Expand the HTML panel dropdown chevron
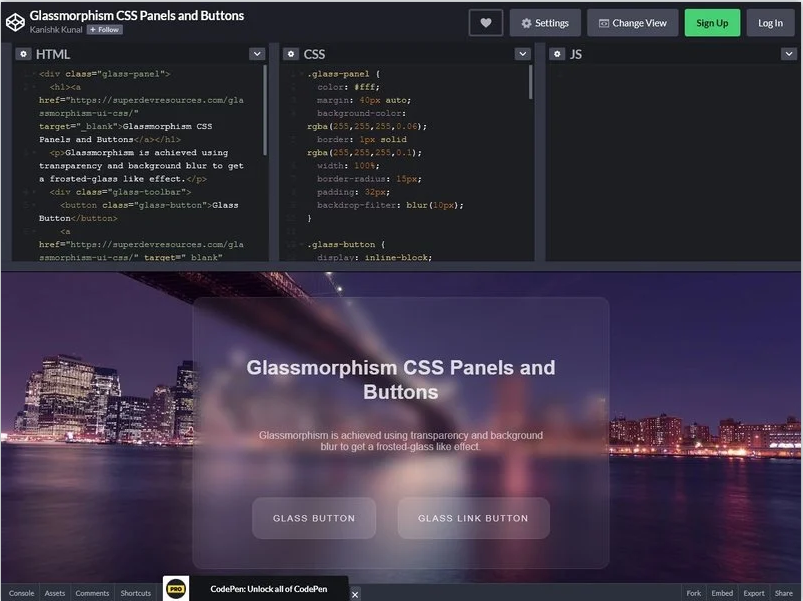The height and width of the screenshot is (601, 803). coord(257,54)
